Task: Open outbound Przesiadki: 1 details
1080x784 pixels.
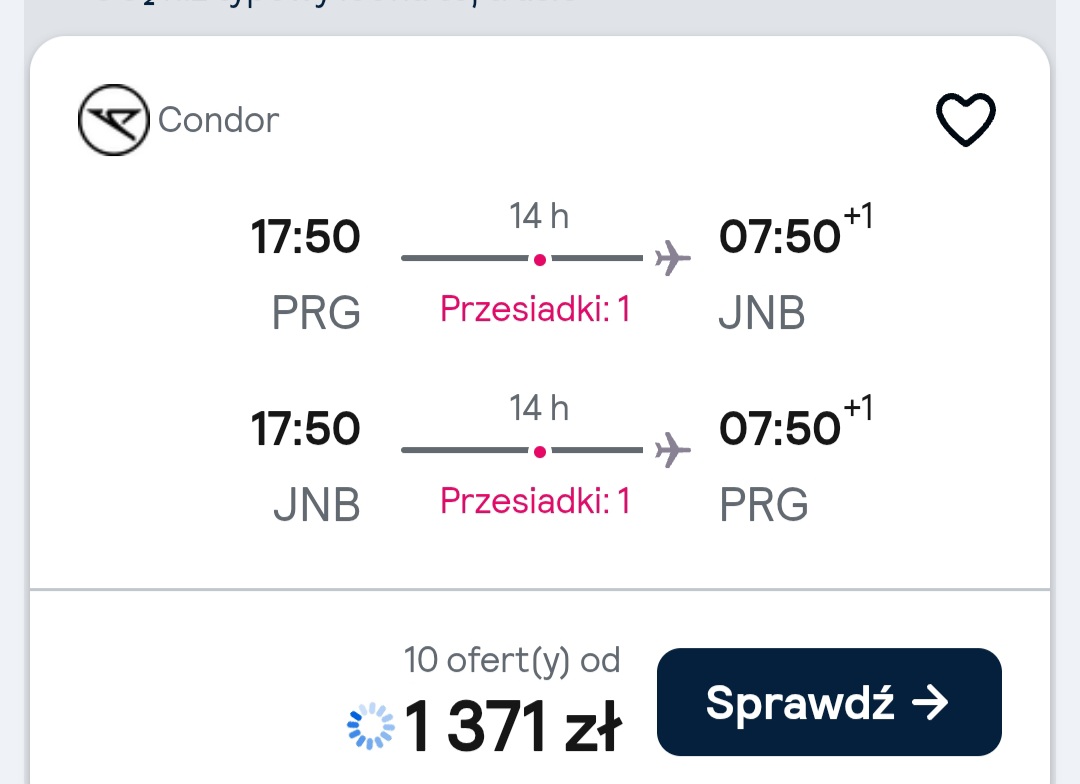Action: tap(535, 309)
